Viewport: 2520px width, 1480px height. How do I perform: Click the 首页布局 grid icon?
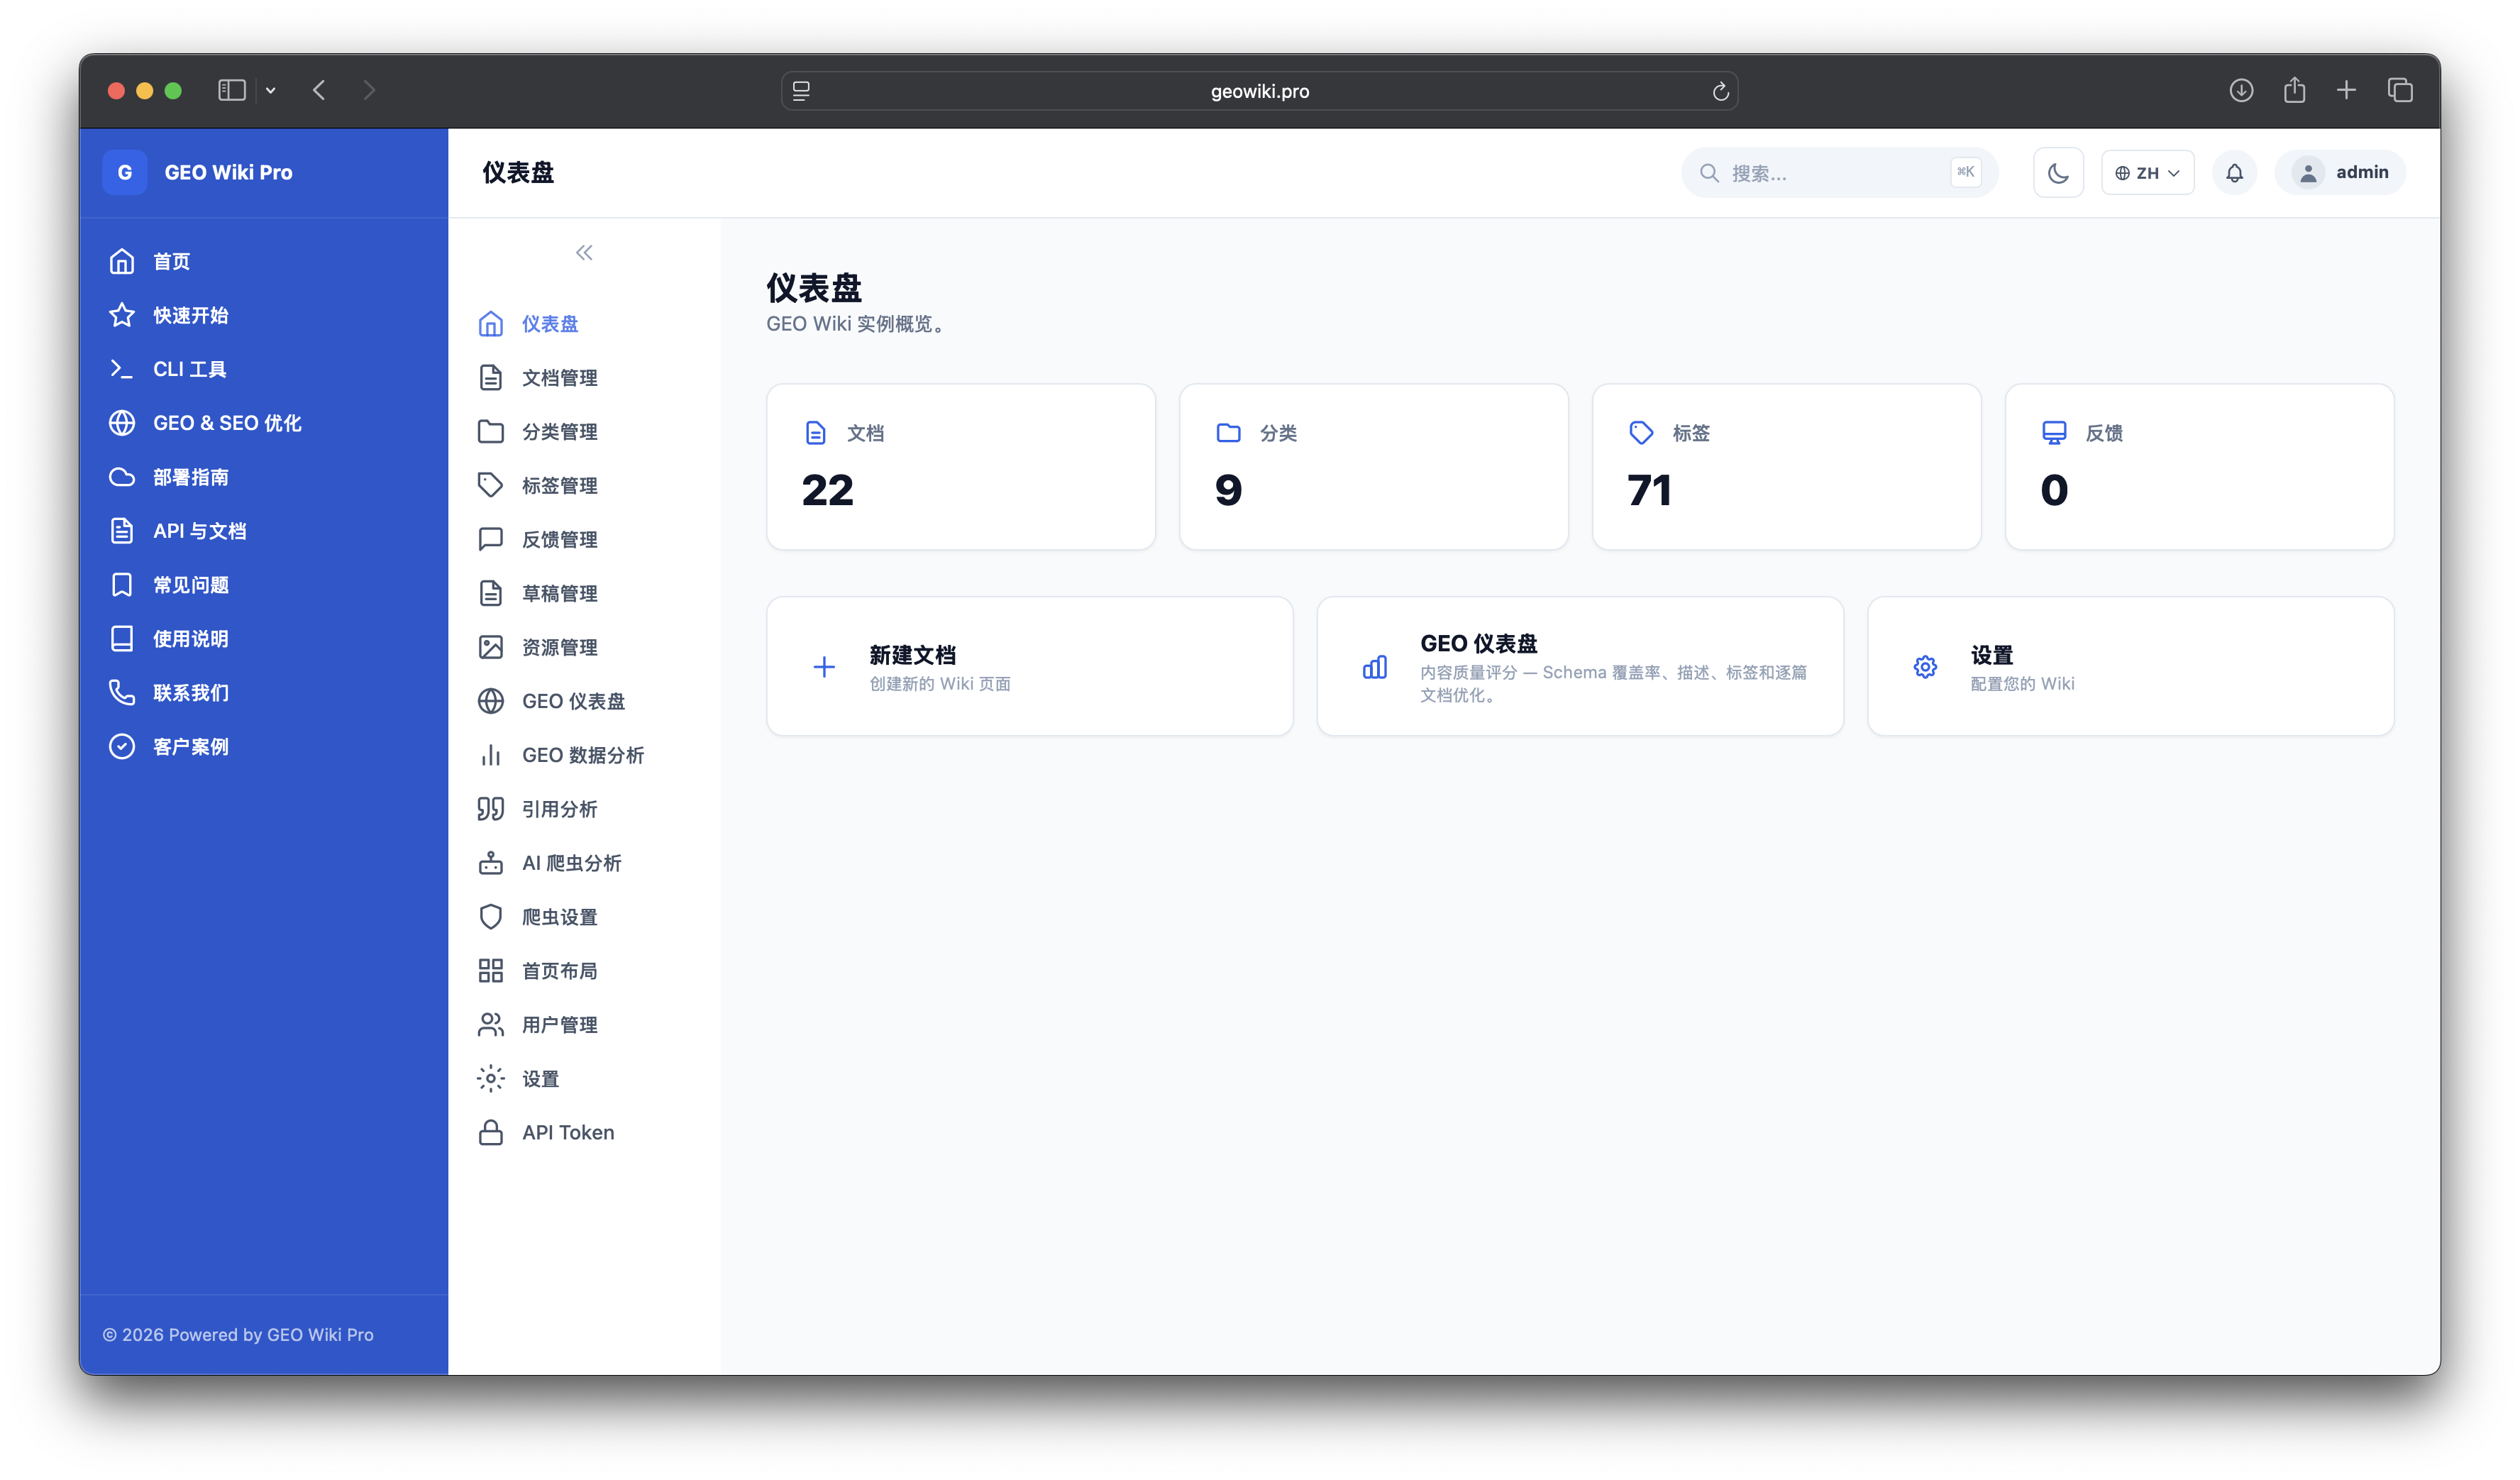click(490, 971)
